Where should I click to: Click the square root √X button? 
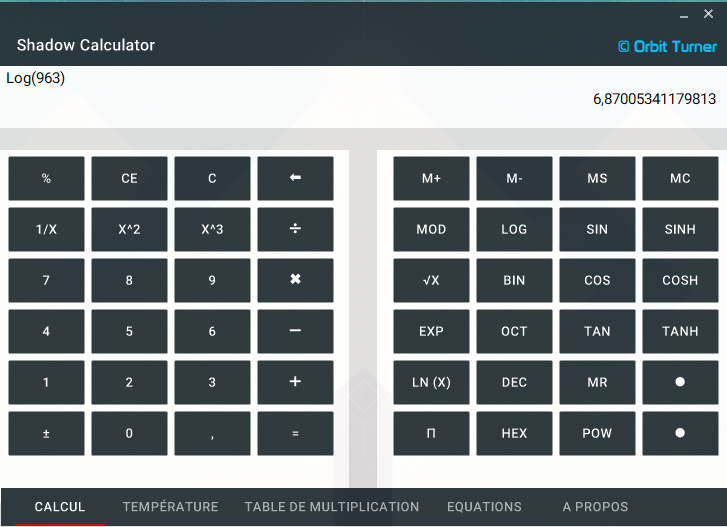tap(431, 280)
